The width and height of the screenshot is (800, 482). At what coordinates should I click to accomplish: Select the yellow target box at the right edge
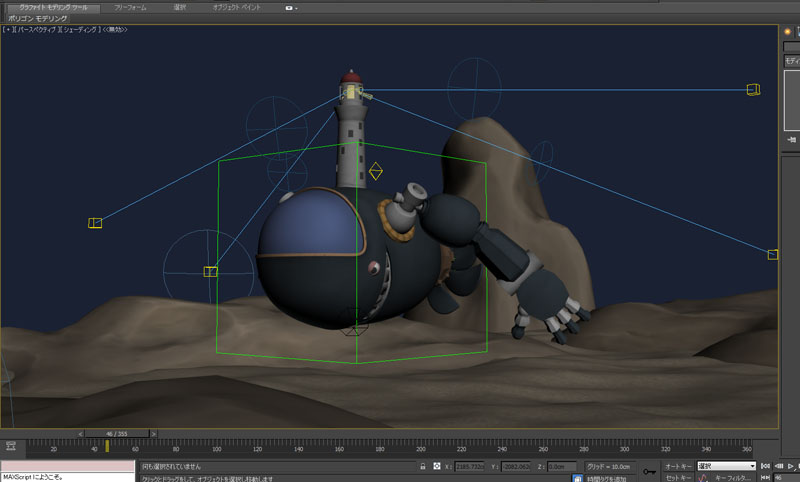point(773,254)
